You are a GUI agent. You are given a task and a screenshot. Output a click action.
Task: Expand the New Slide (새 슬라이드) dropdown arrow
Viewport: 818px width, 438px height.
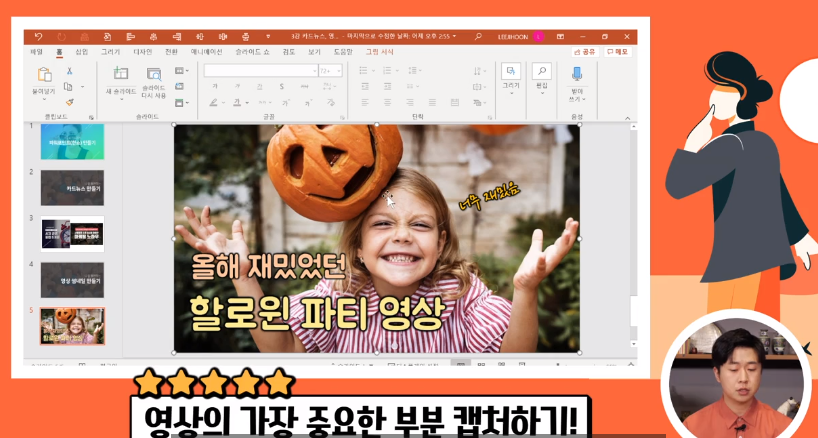tap(121, 99)
